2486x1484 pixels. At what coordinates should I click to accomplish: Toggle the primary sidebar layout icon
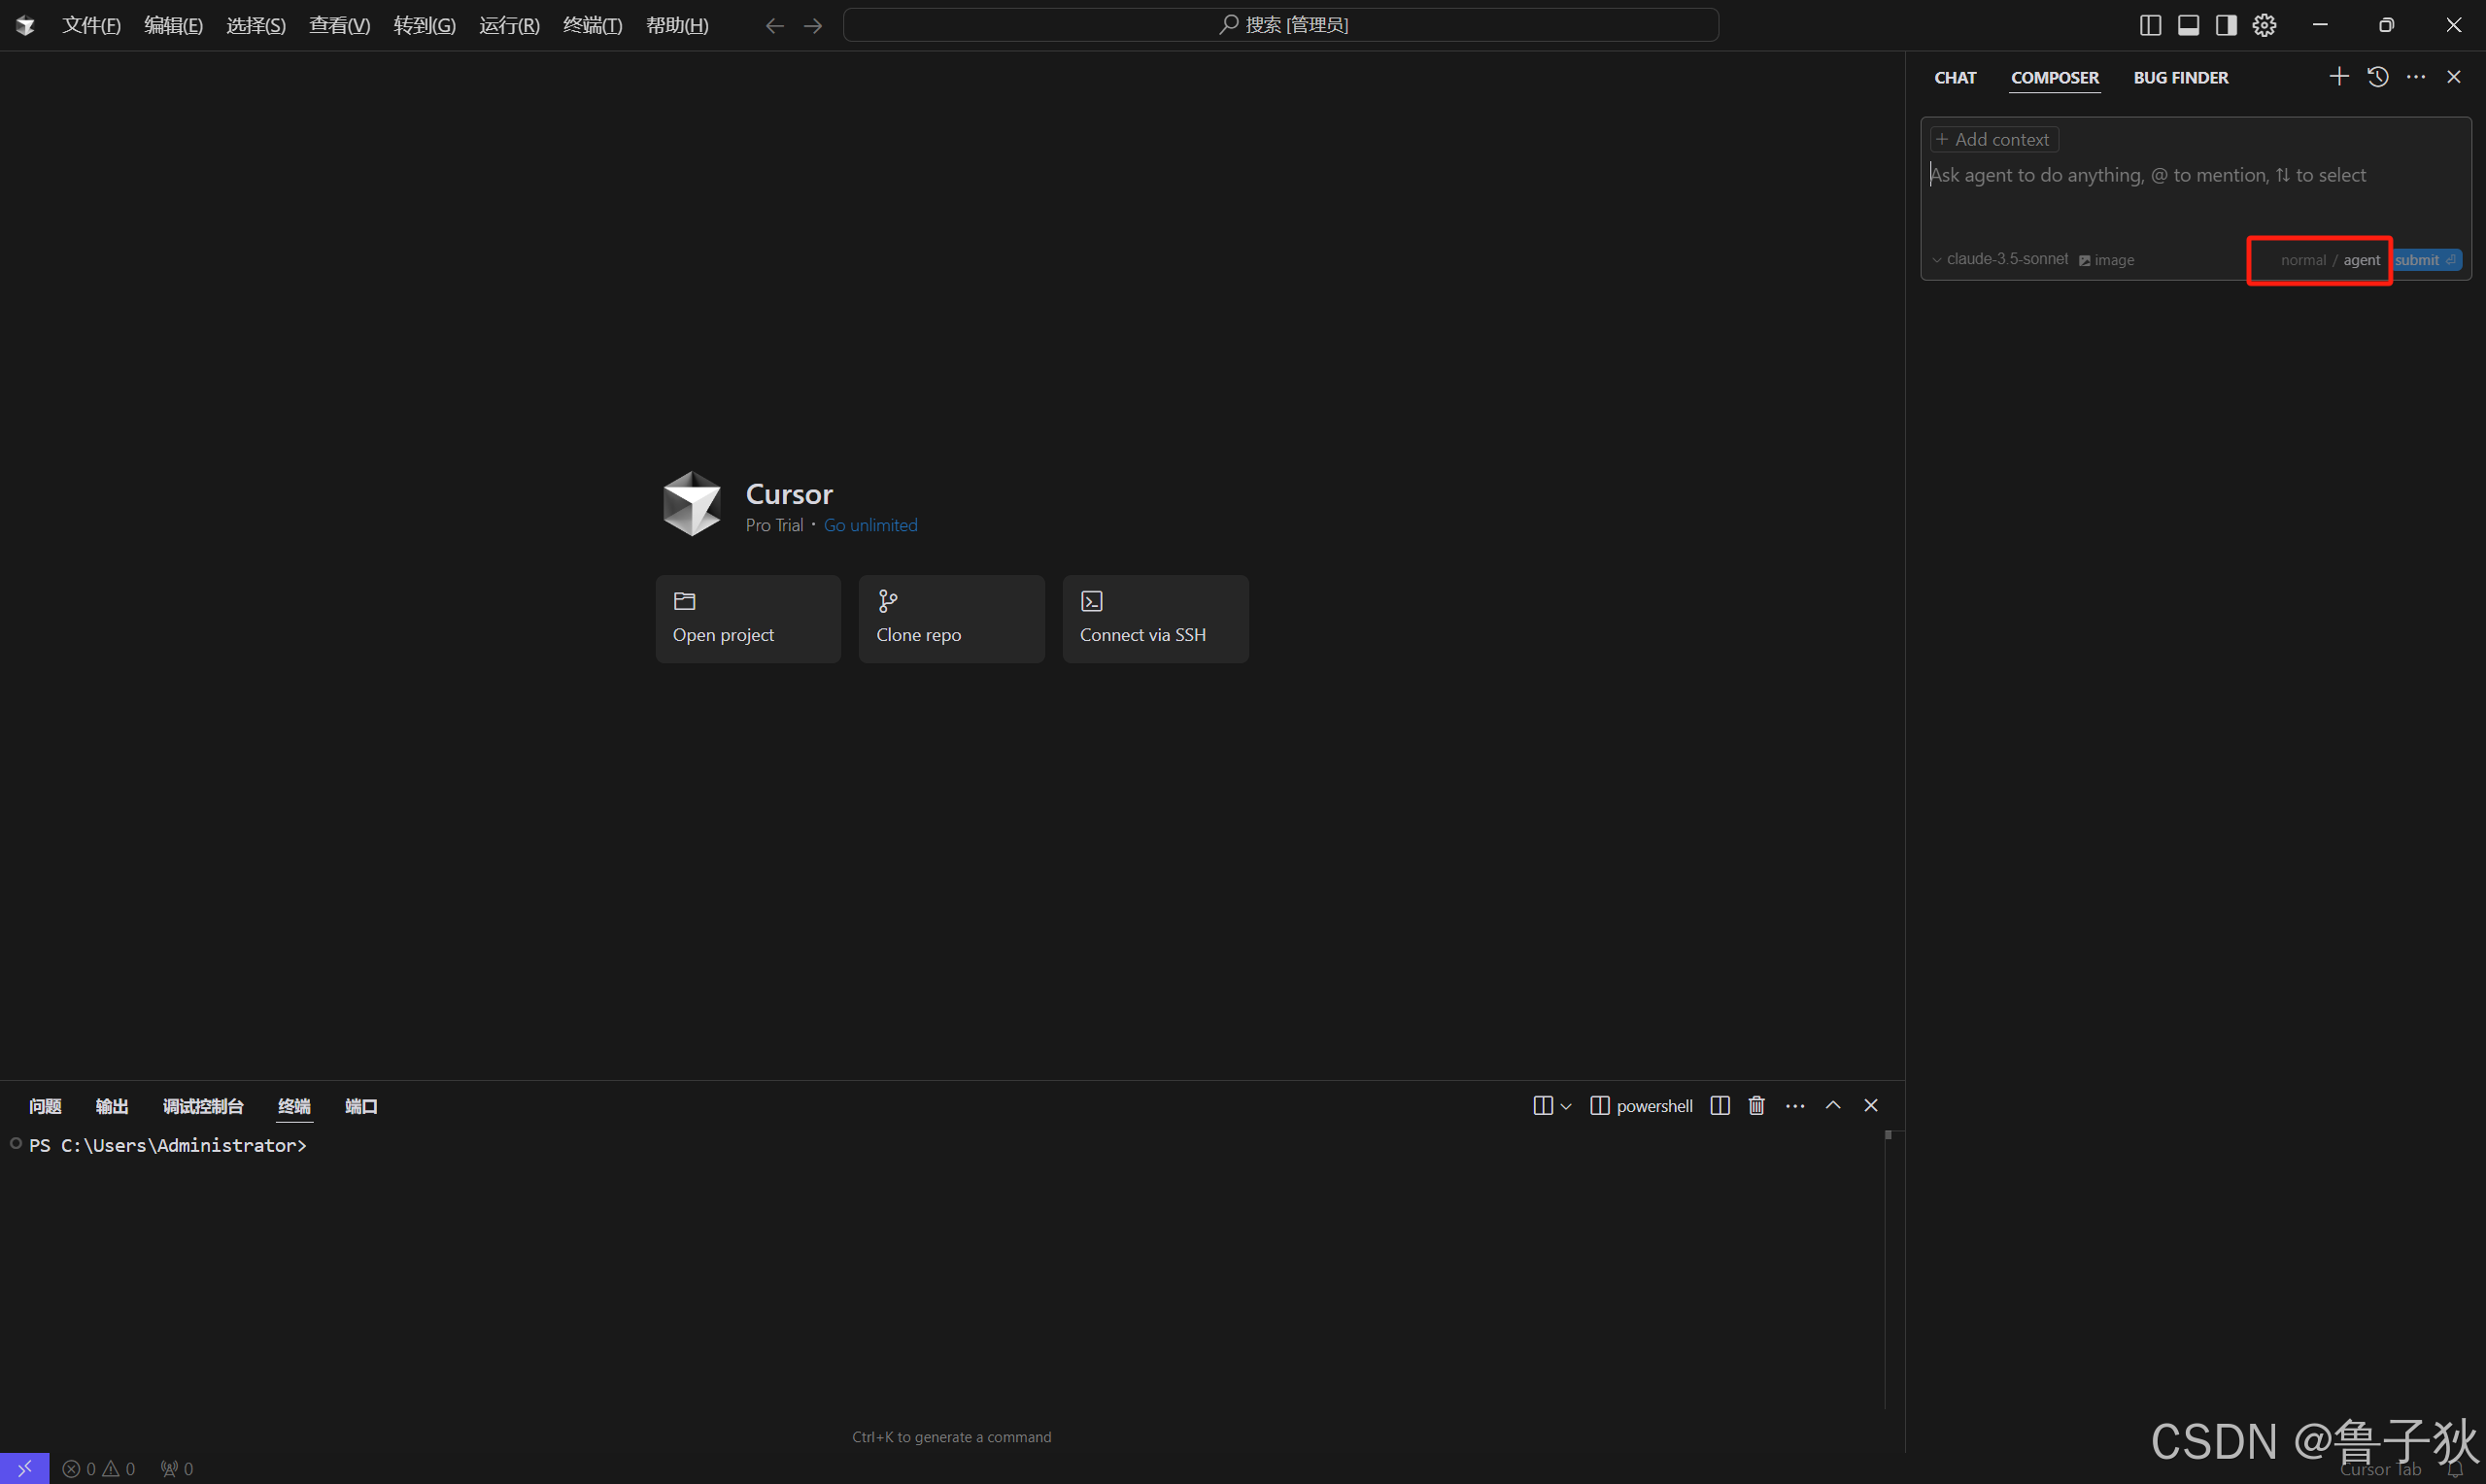pos(2150,25)
